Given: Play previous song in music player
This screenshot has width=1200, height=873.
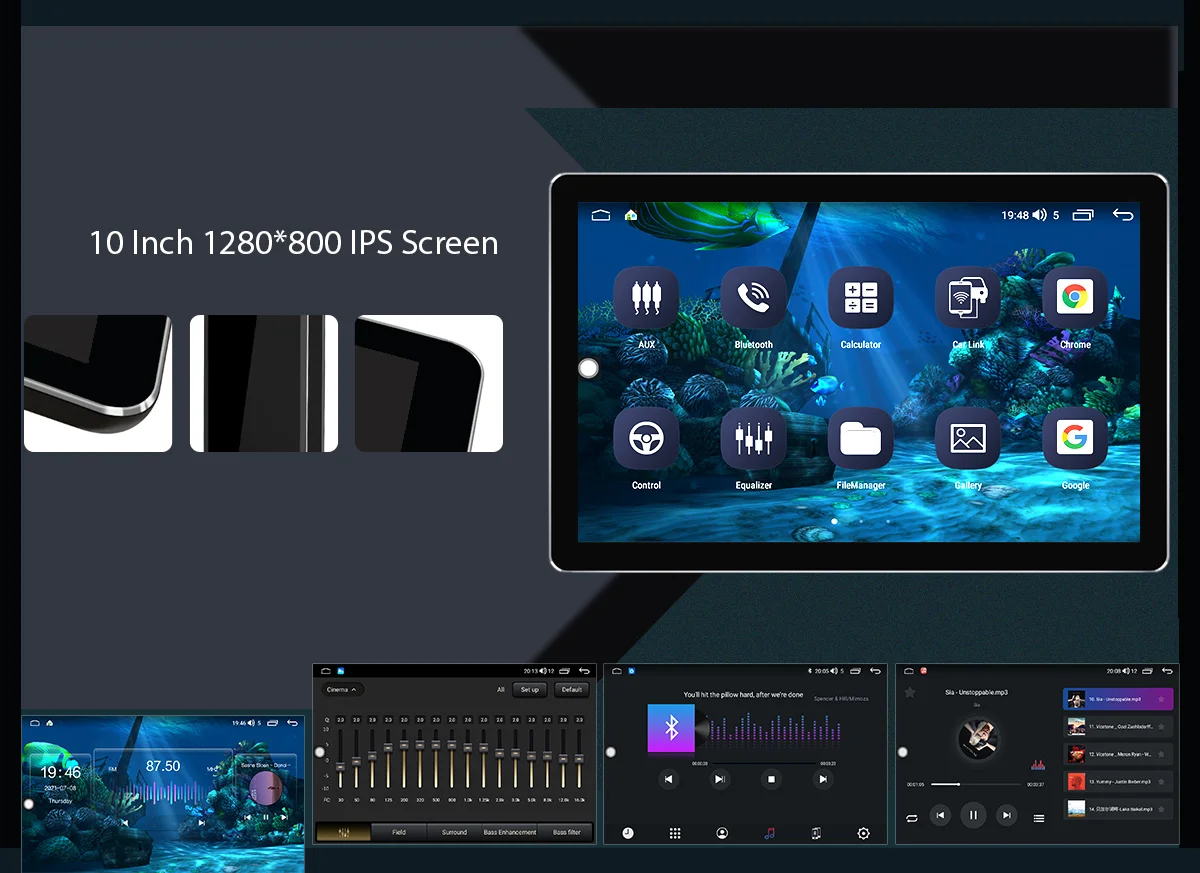Looking at the screenshot, I should pyautogui.click(x=940, y=816).
